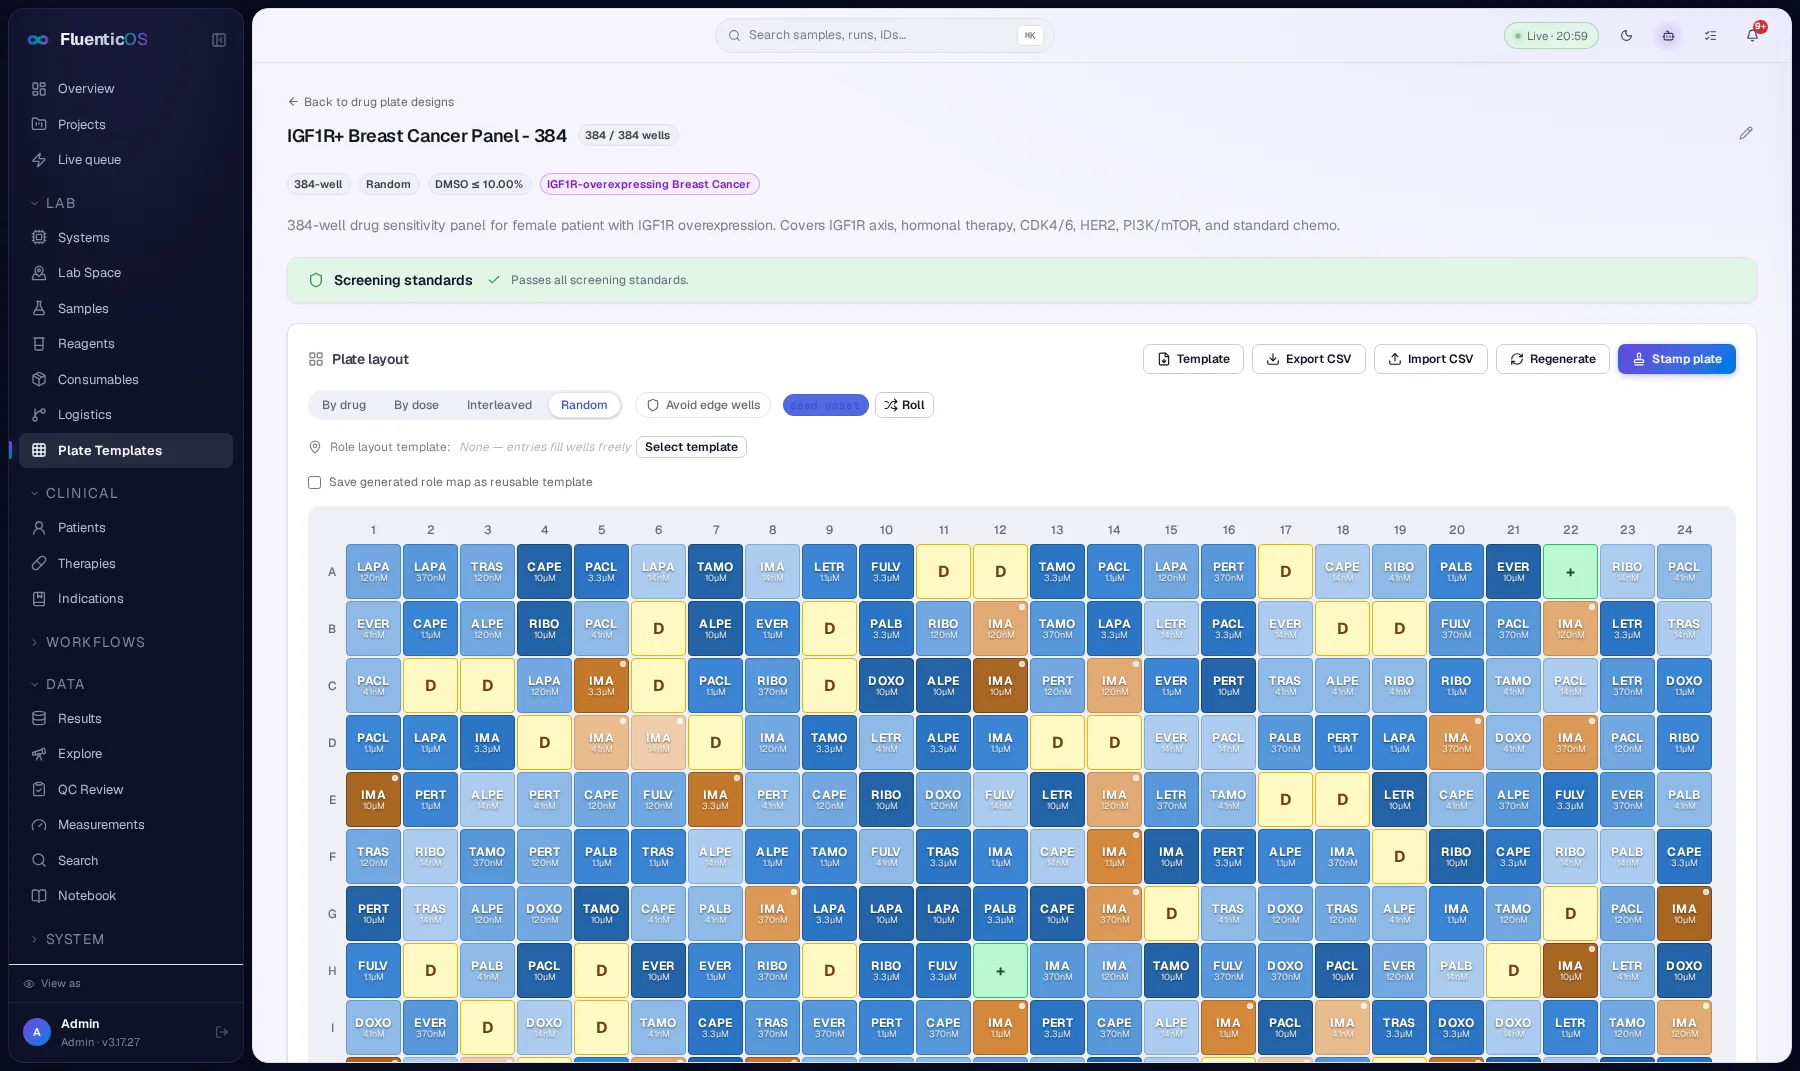Open Plate Templates in sidebar
Image resolution: width=1800 pixels, height=1071 pixels.
pyautogui.click(x=126, y=451)
